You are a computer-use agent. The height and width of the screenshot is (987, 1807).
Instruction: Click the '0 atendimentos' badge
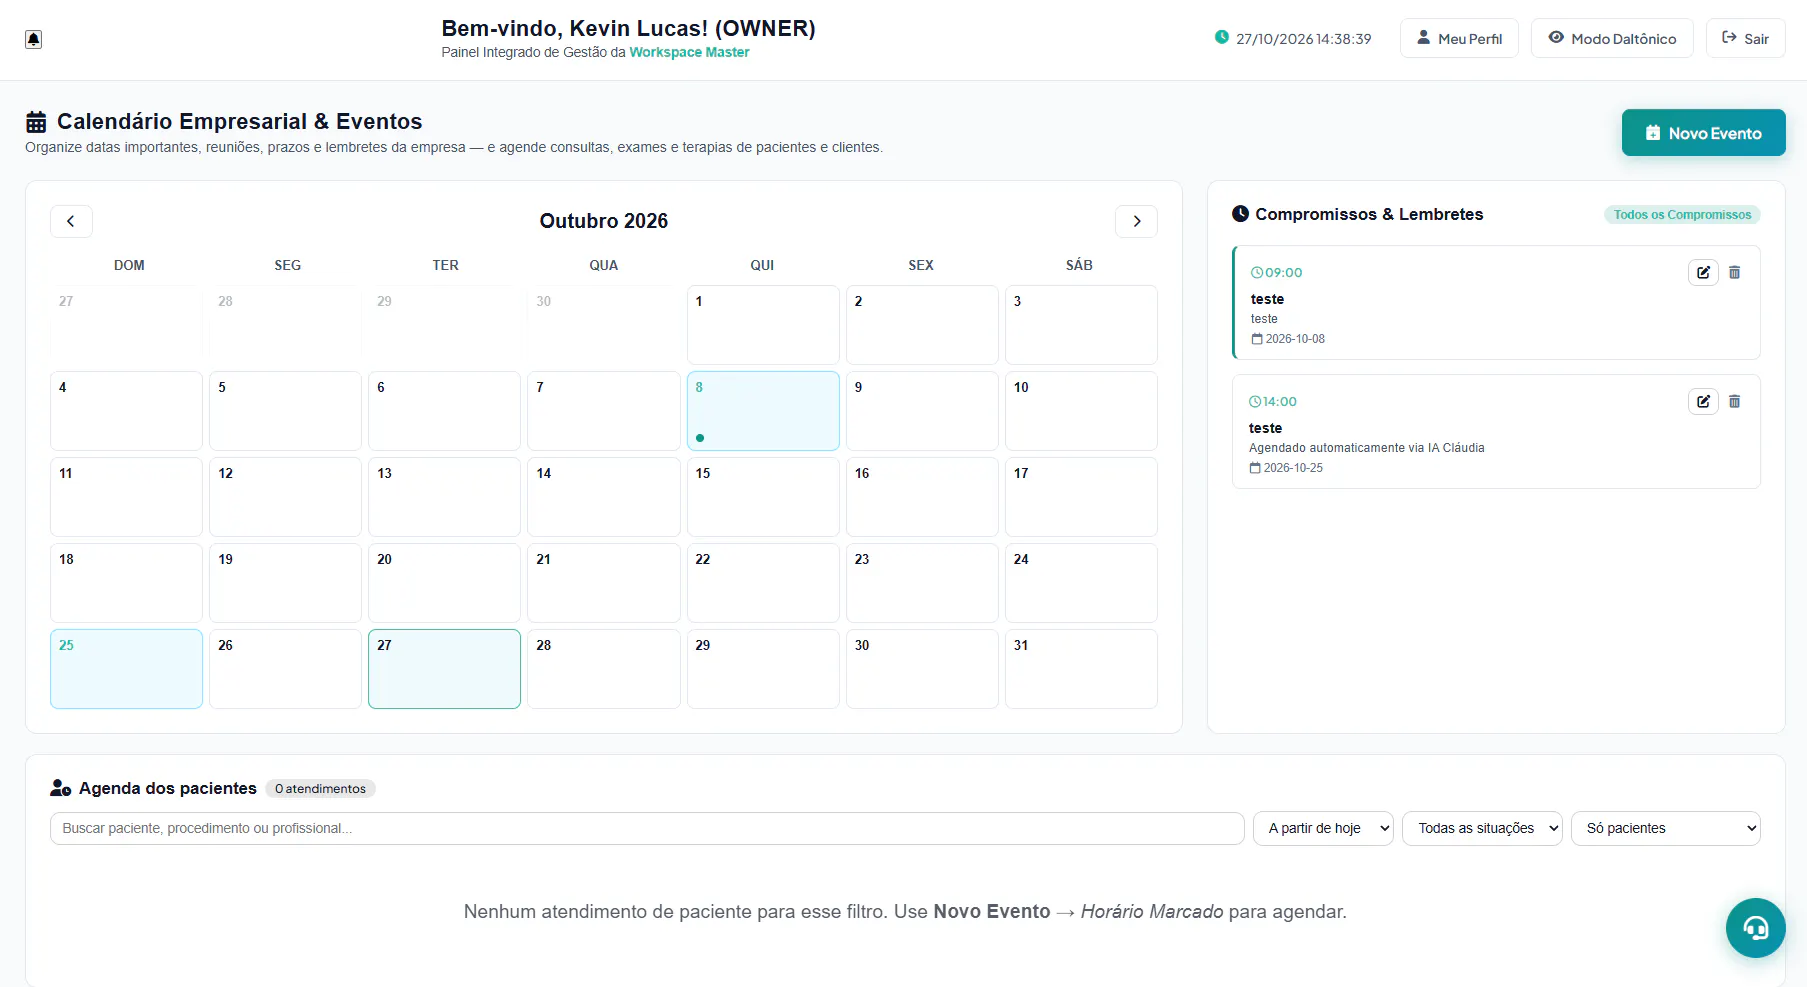(320, 789)
